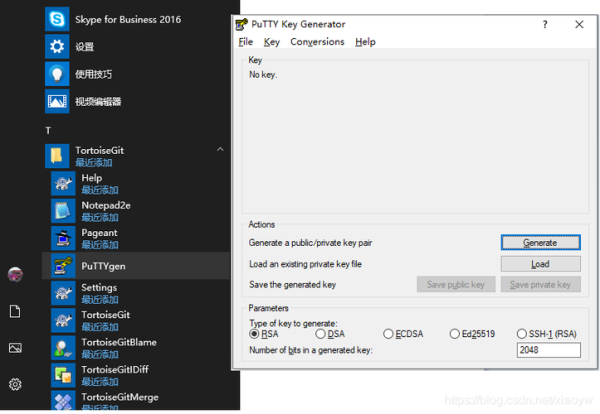Click the PuTTYgen list entry label

click(x=103, y=266)
